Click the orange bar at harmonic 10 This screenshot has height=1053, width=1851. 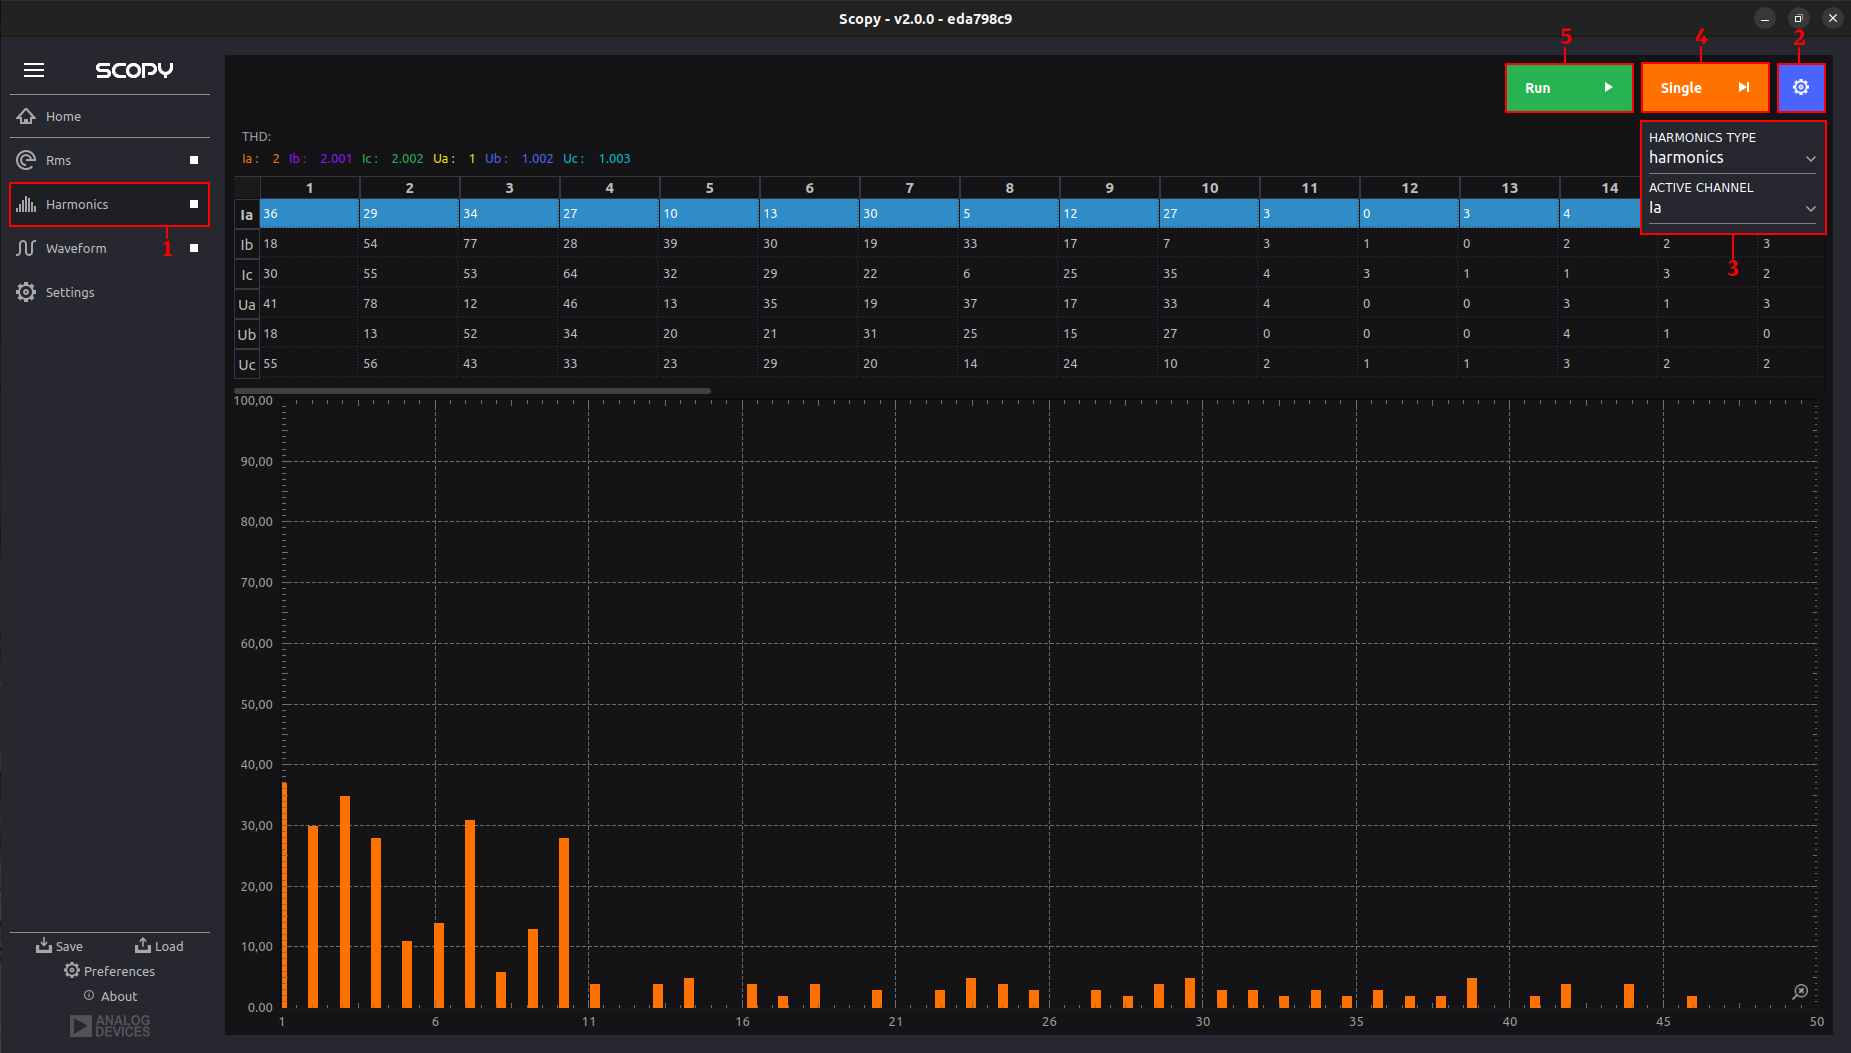pos(564,922)
